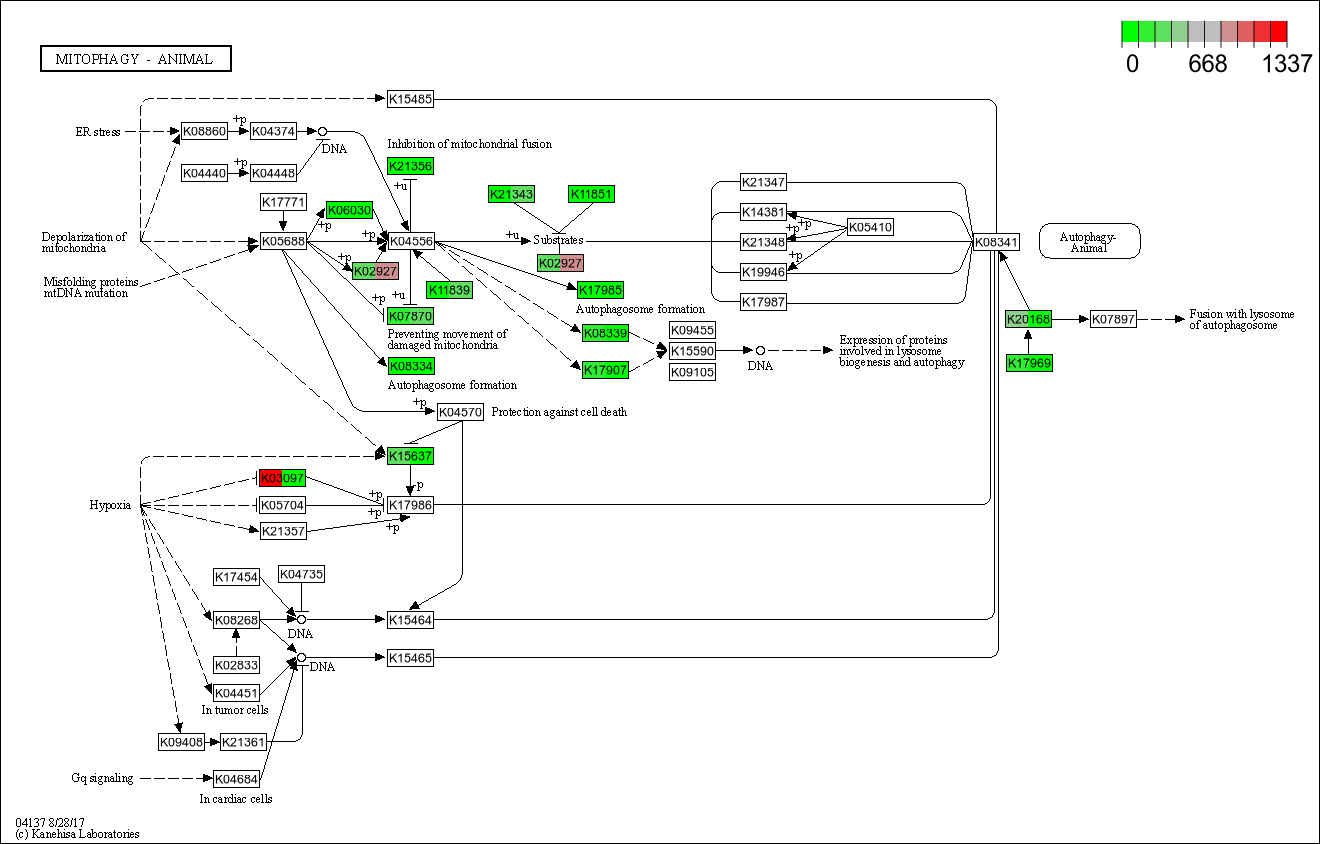Open the K08341 node
Viewport: 1320px width, 844px height.
[996, 241]
